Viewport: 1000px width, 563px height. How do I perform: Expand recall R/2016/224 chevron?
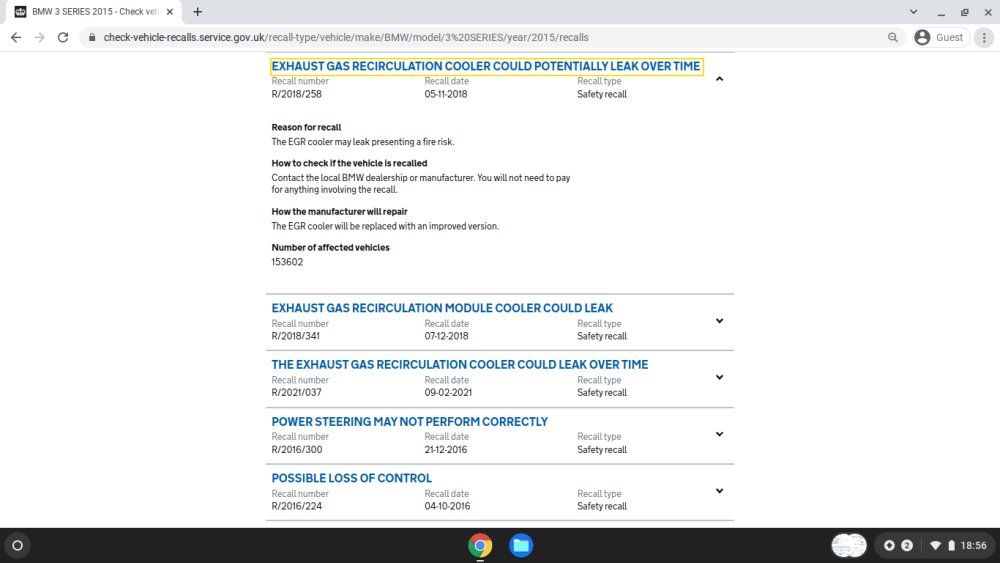[x=719, y=491]
